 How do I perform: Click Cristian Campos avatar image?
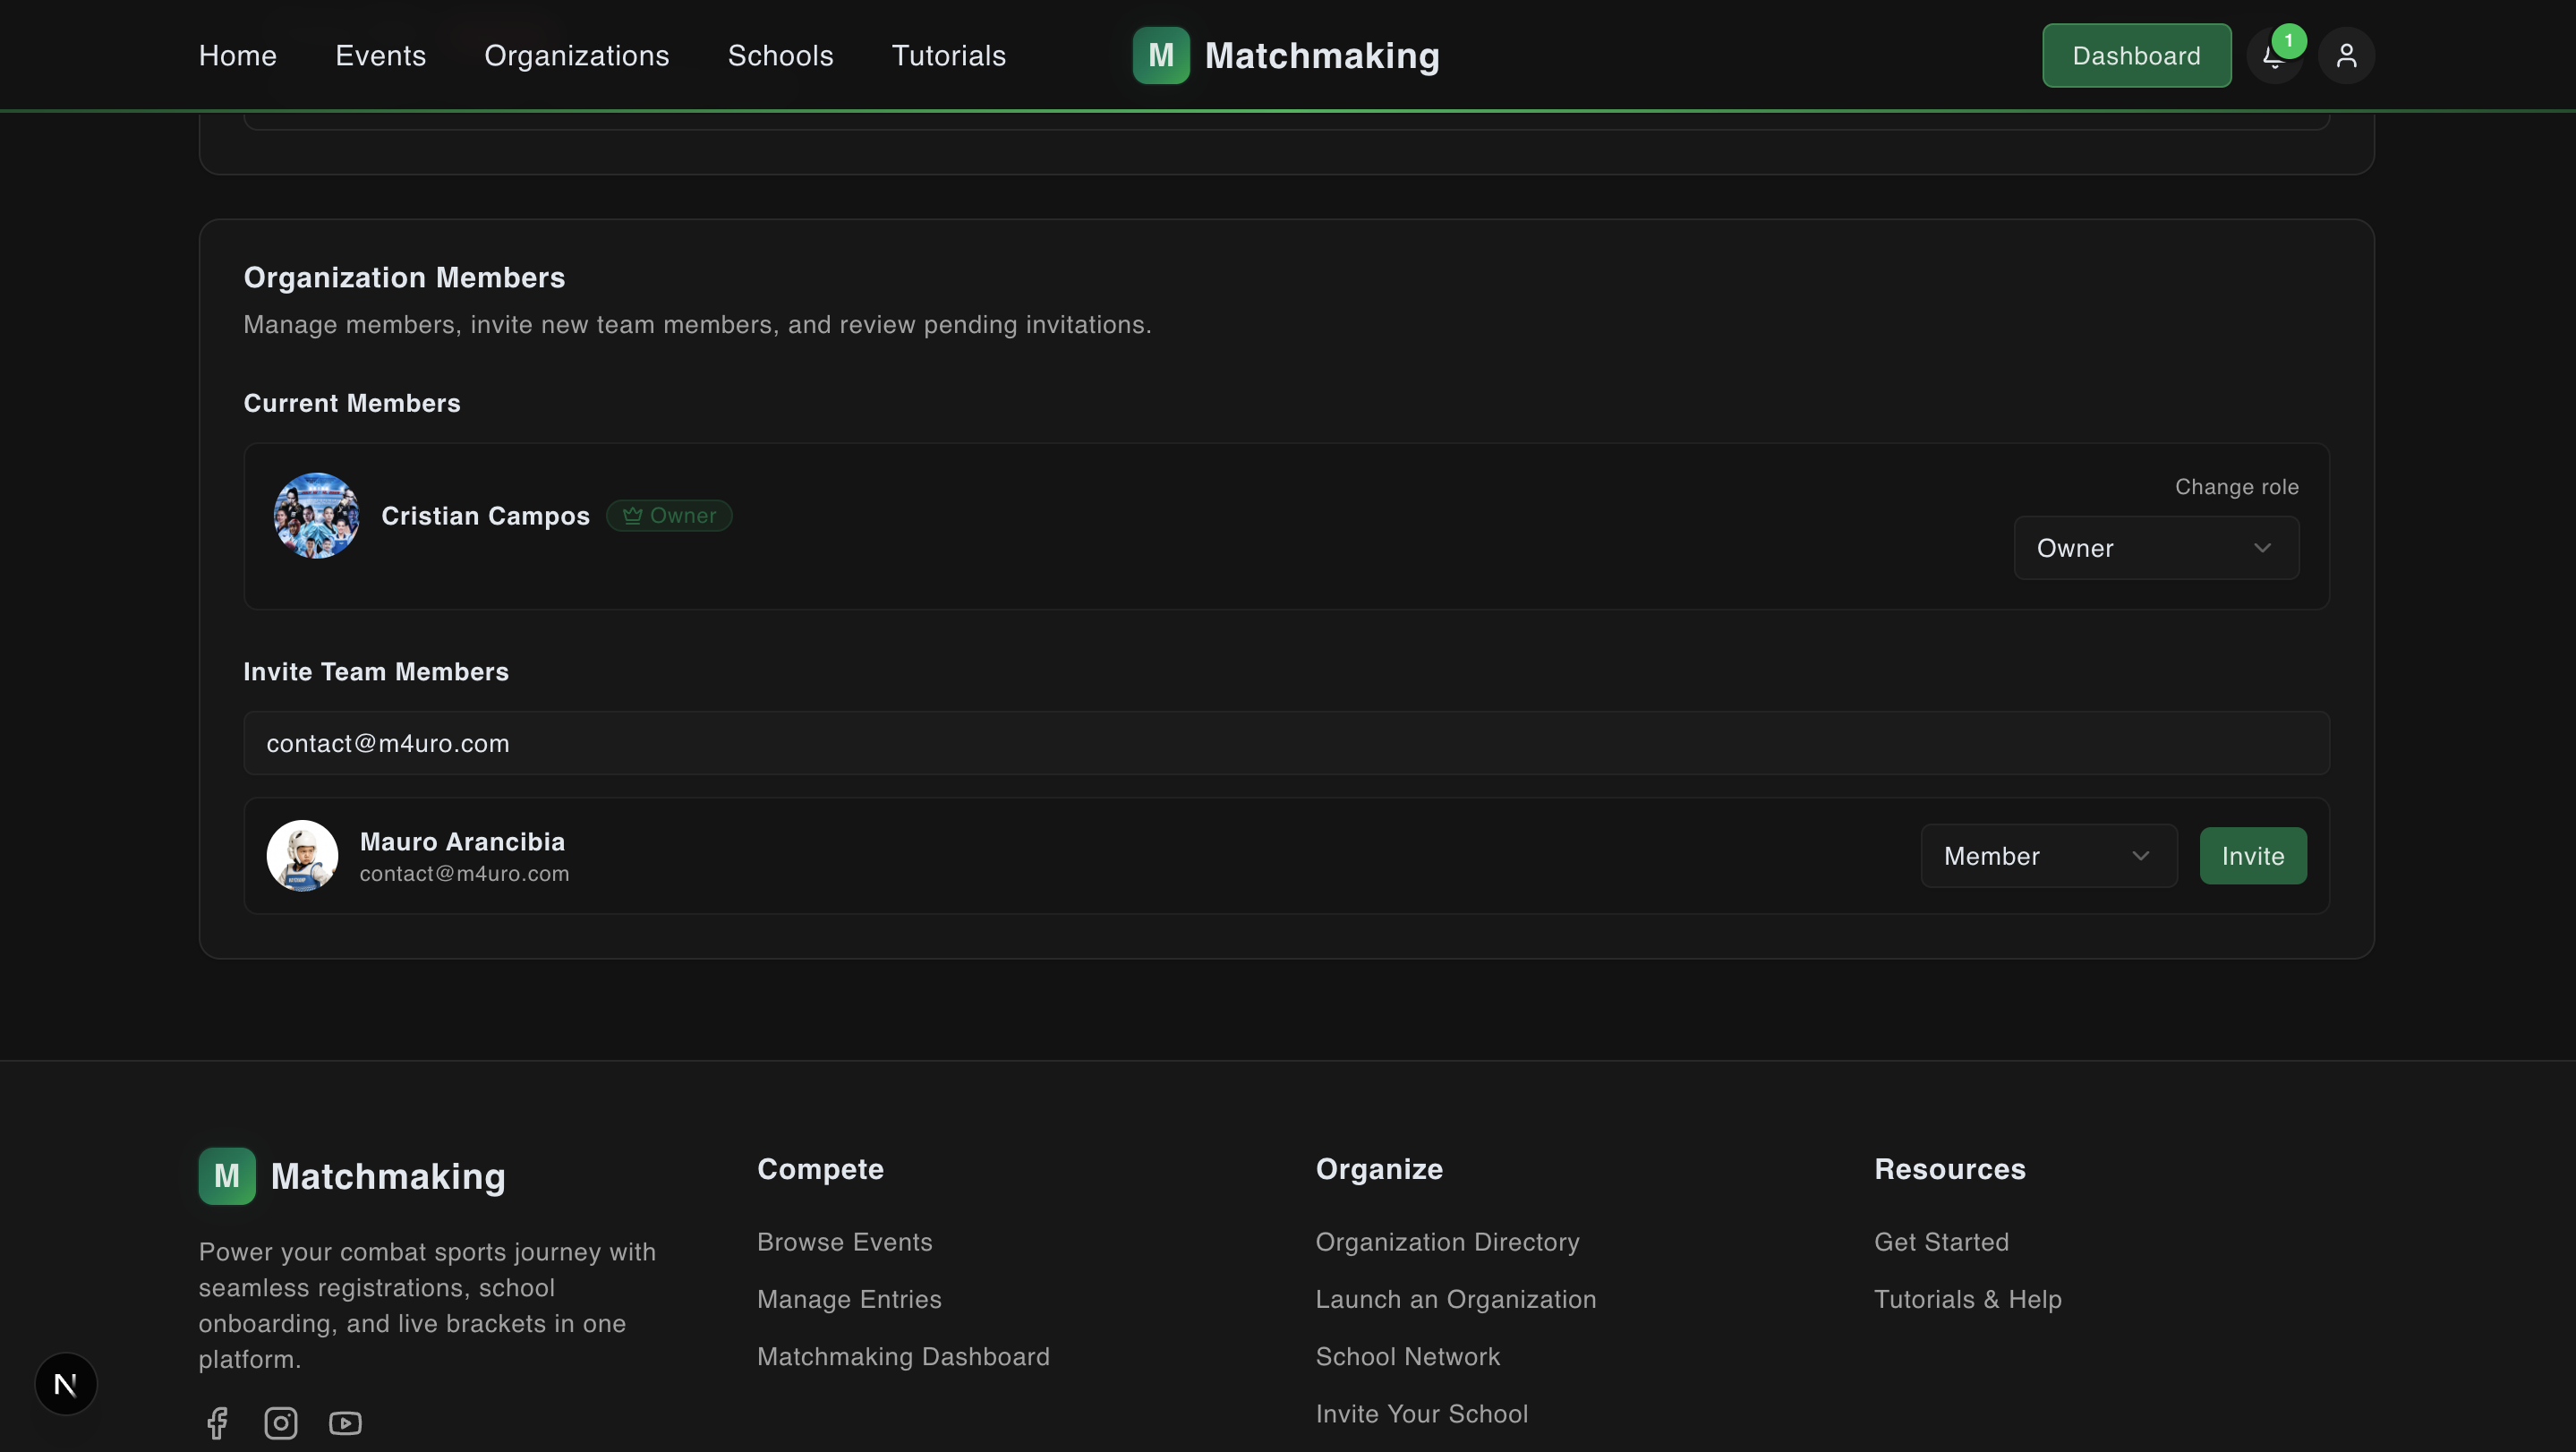[316, 516]
